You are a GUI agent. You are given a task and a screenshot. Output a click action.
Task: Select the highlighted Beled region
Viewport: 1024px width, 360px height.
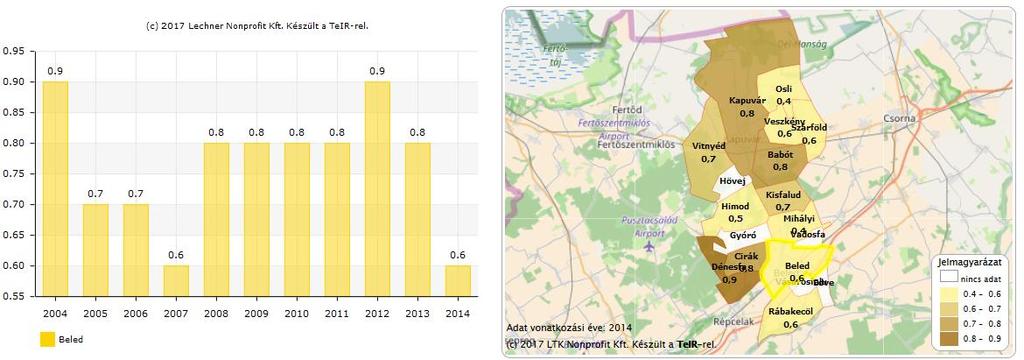(797, 266)
